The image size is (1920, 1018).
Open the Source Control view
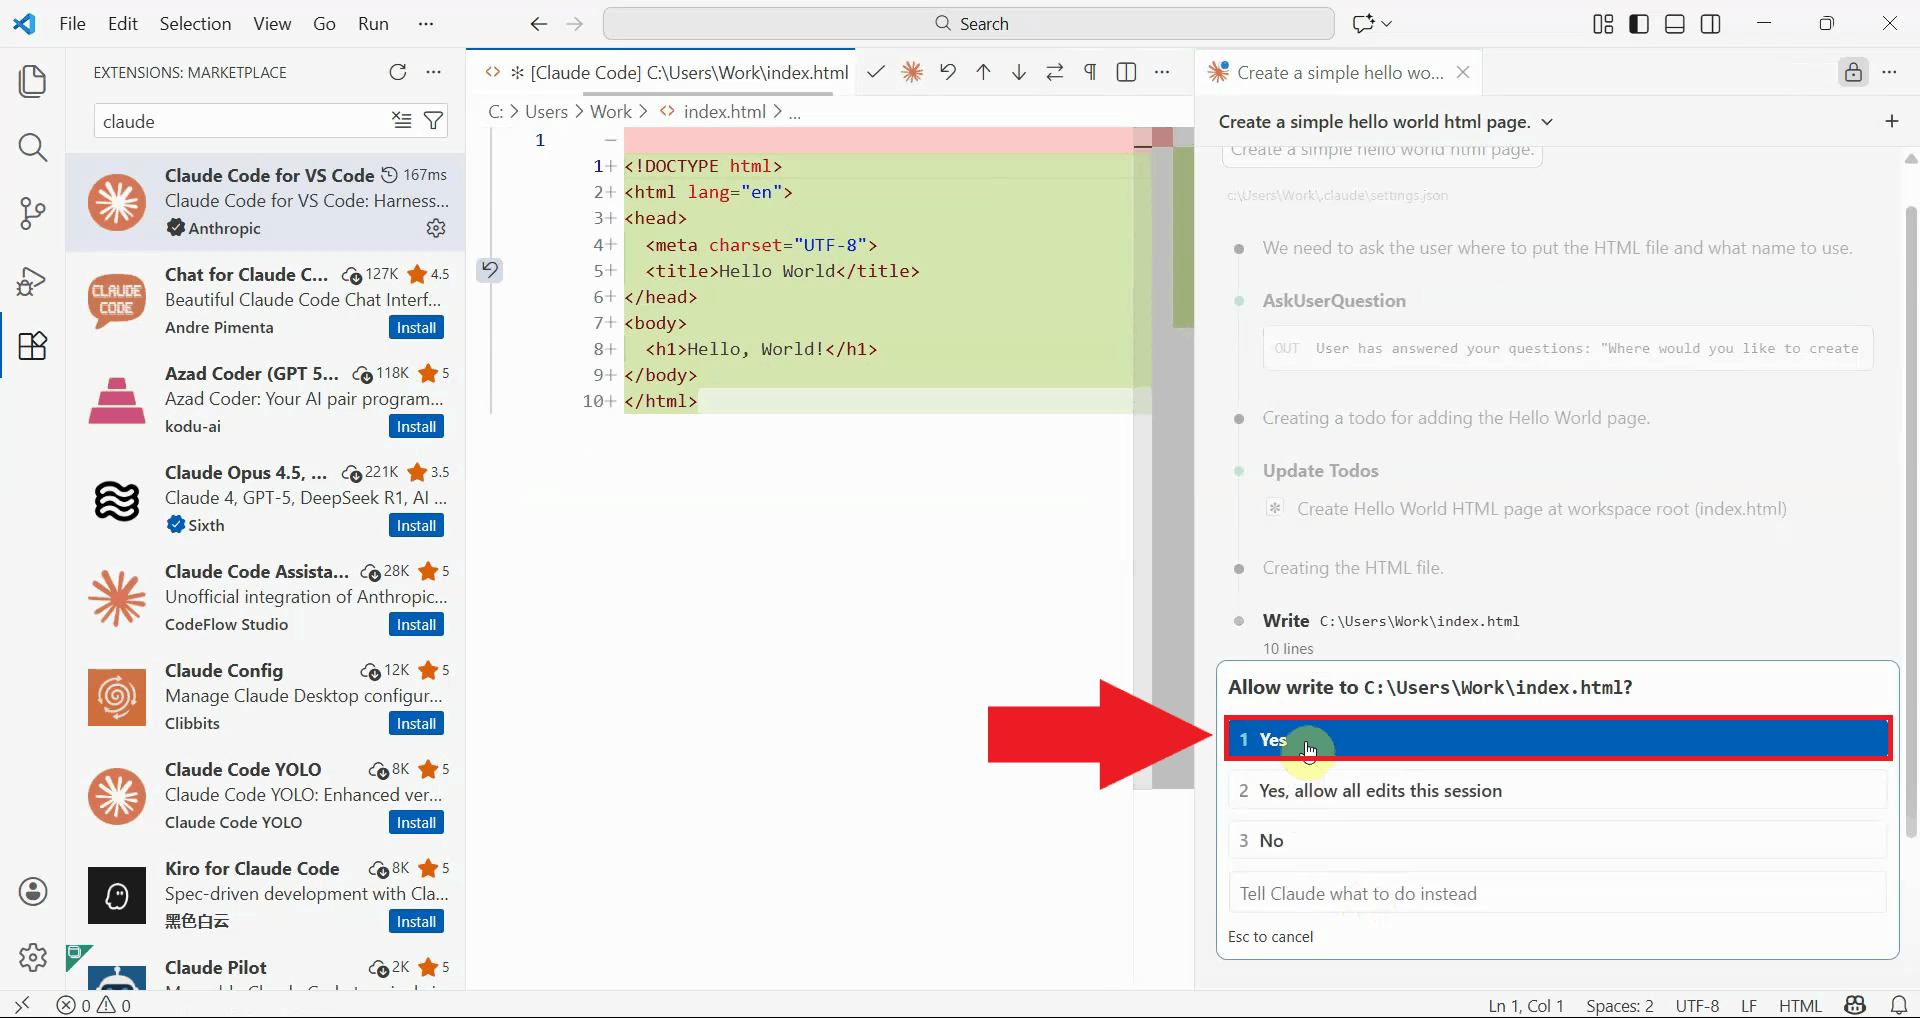point(33,213)
